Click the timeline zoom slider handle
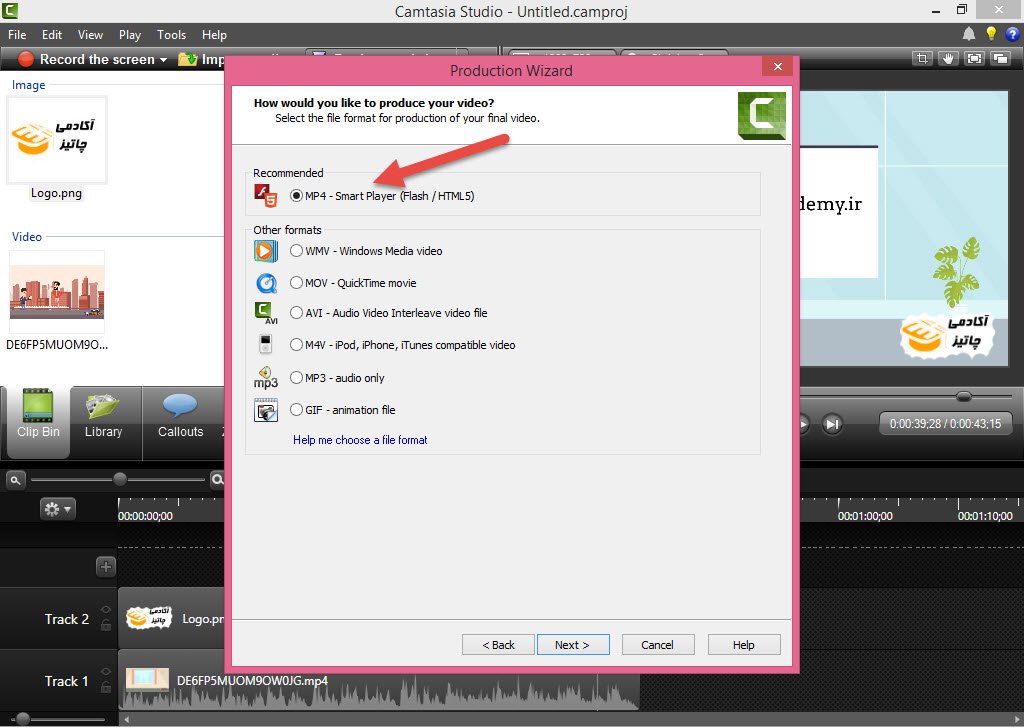The image size is (1024, 728). tap(120, 479)
